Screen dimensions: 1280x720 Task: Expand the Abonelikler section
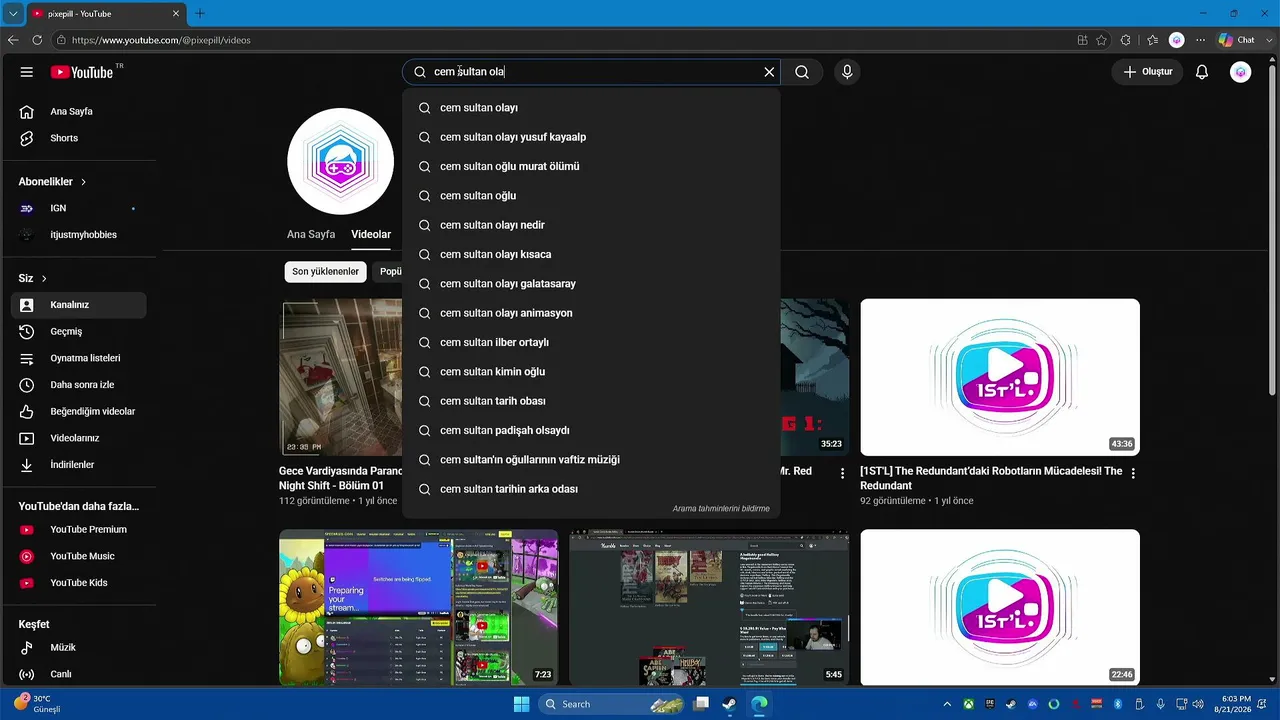(53, 182)
